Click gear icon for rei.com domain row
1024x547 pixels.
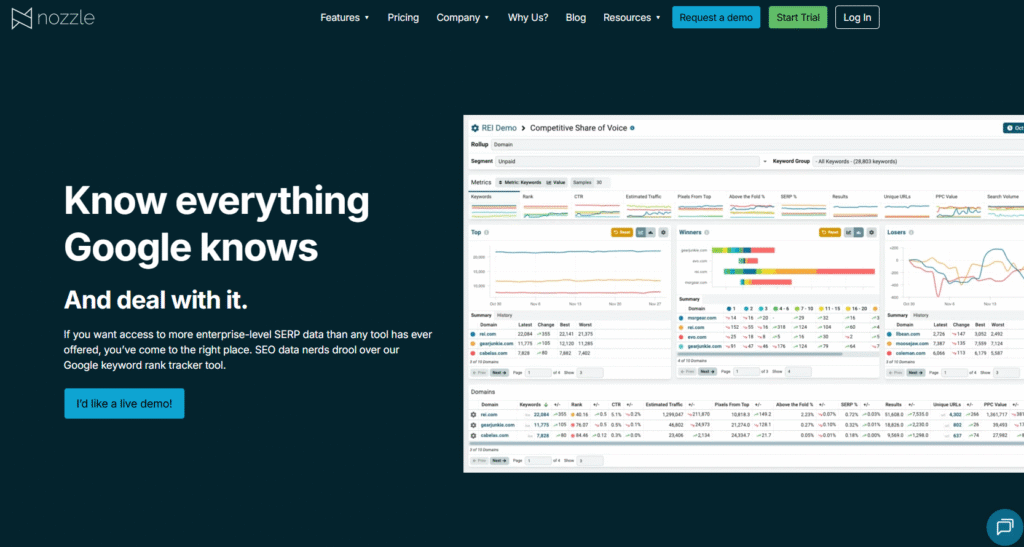473,414
